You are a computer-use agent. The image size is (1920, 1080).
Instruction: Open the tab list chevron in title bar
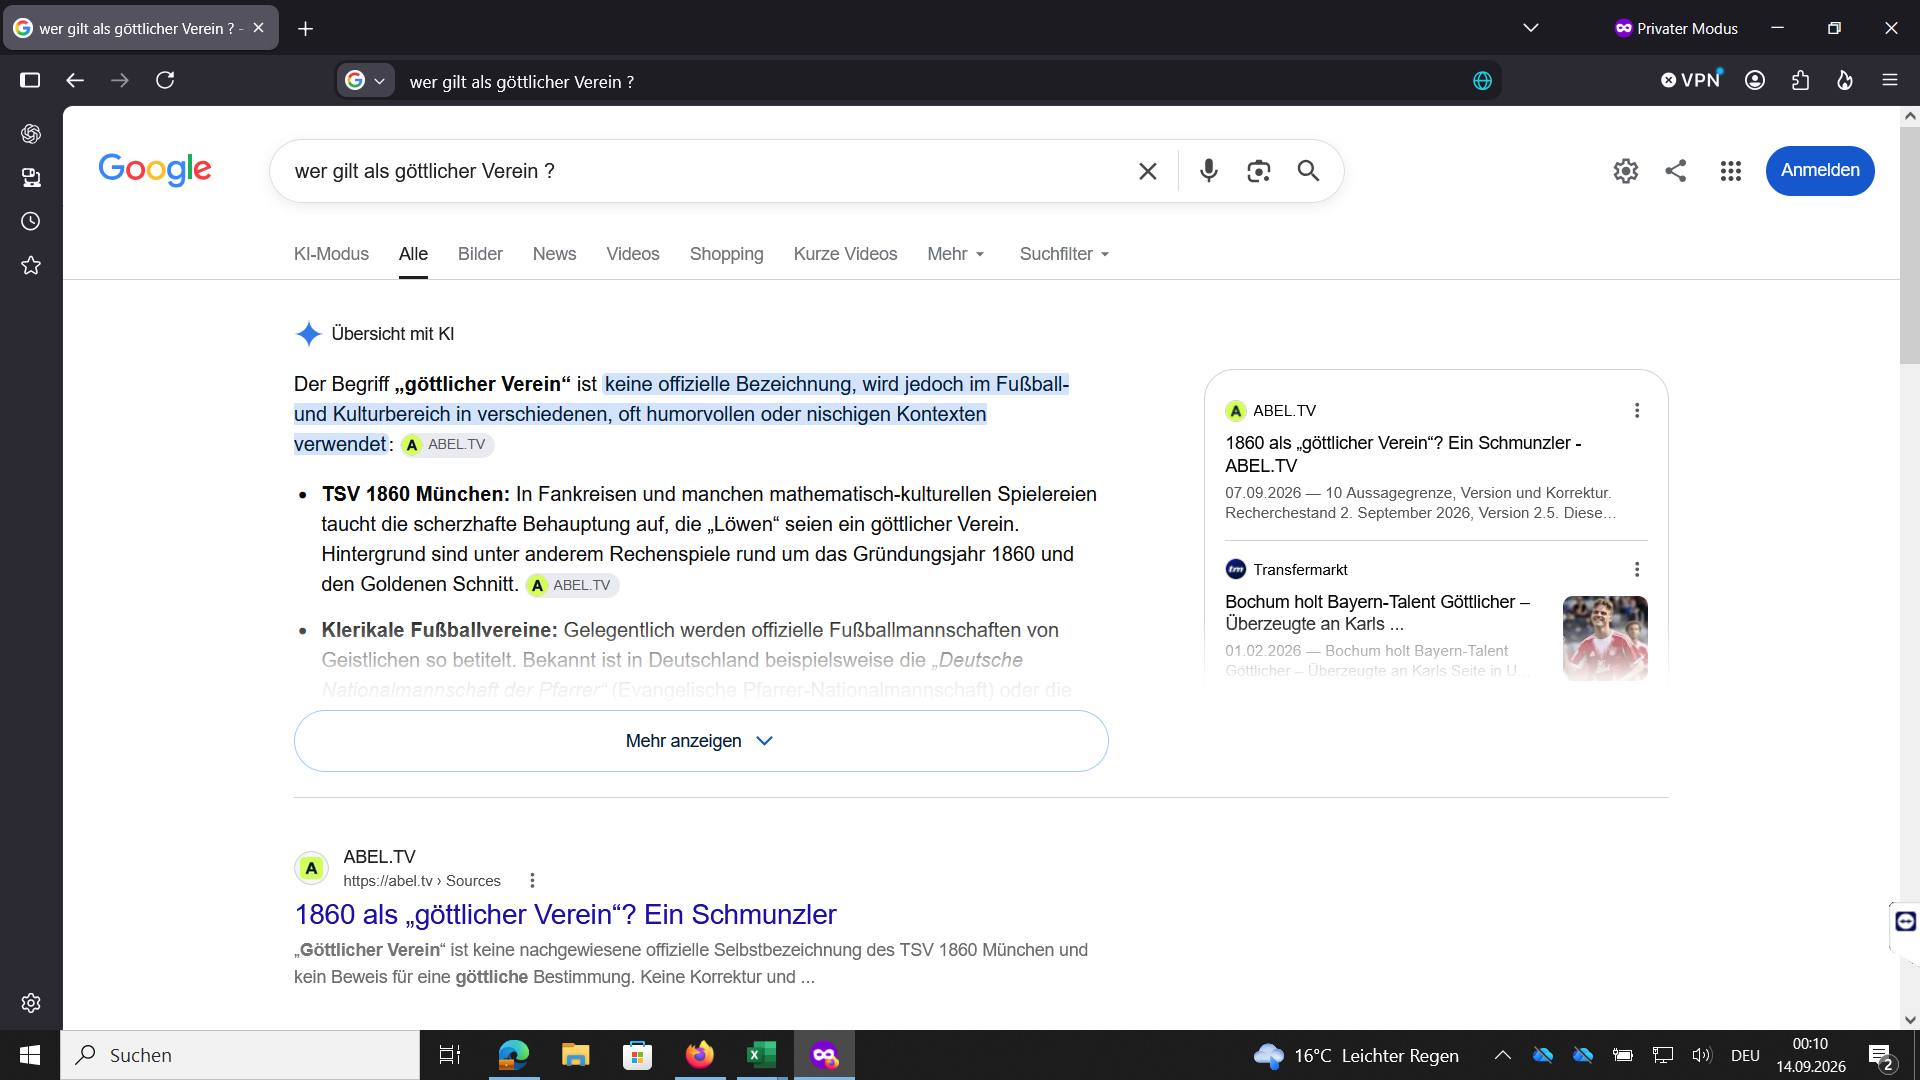(1531, 28)
